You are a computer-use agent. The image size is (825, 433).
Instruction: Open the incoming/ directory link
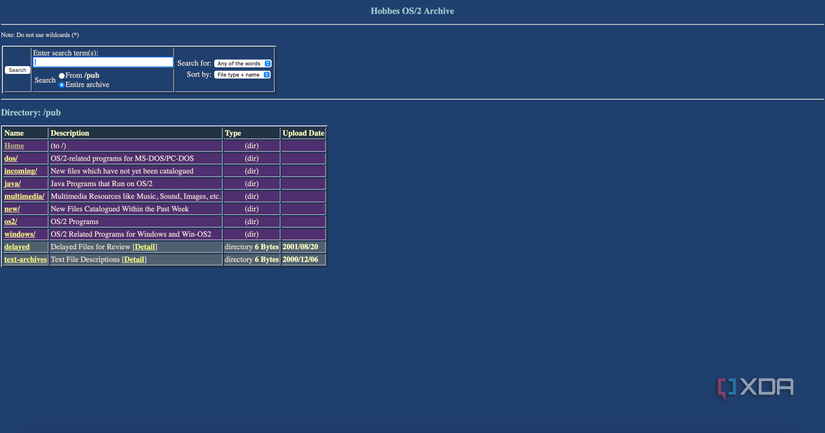click(x=21, y=171)
